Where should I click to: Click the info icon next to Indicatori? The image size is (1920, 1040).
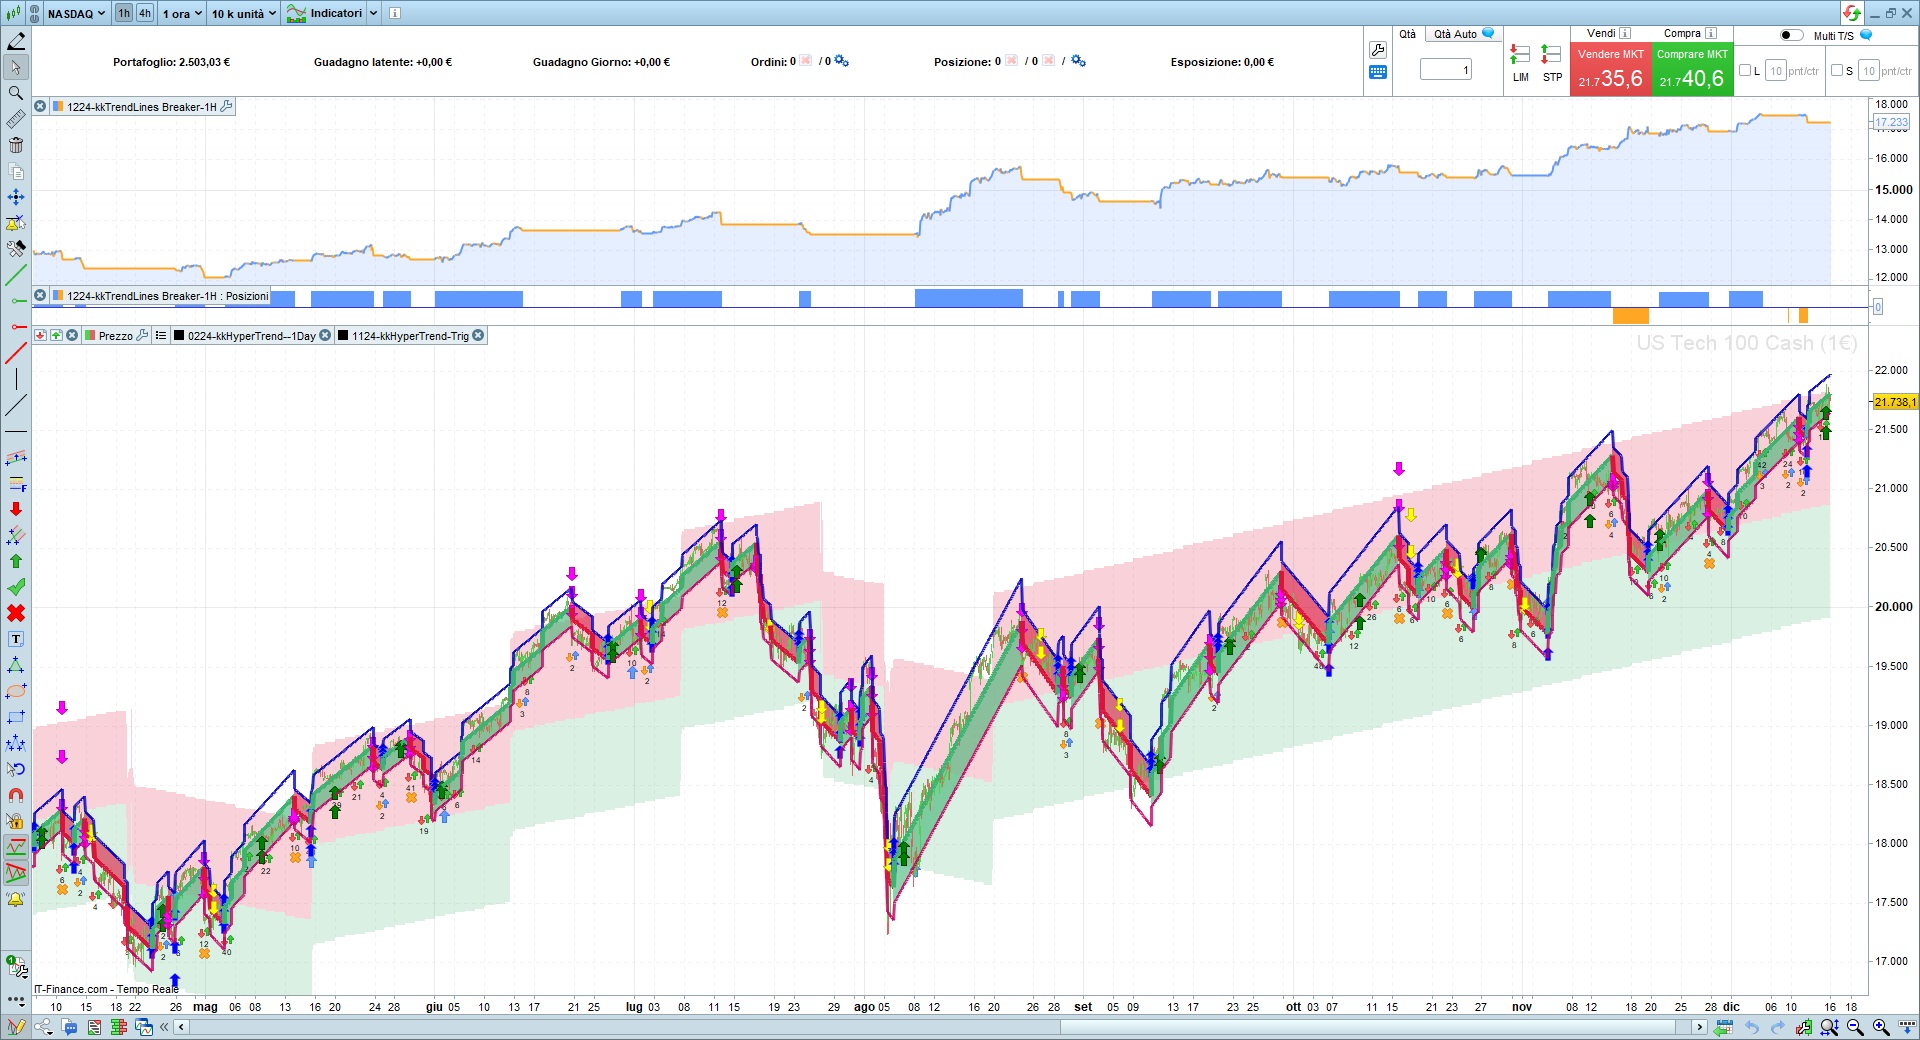pyautogui.click(x=395, y=13)
